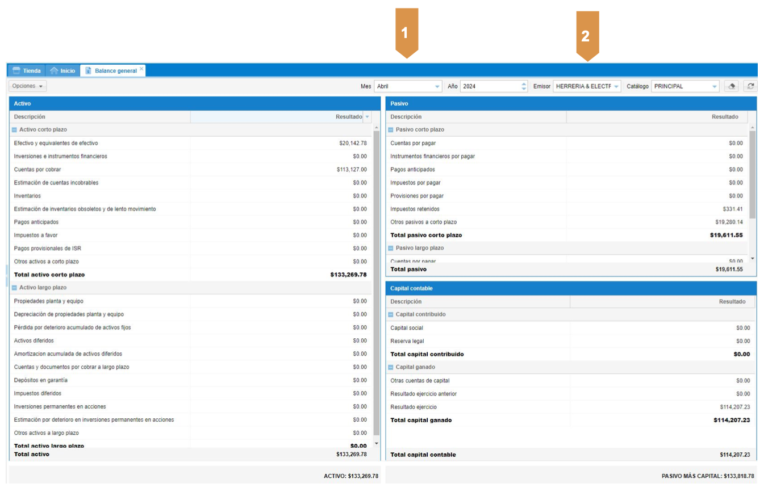The height and width of the screenshot is (496, 768).
Task: Collapse the Activo largo plazo group
Action: pos(14,287)
